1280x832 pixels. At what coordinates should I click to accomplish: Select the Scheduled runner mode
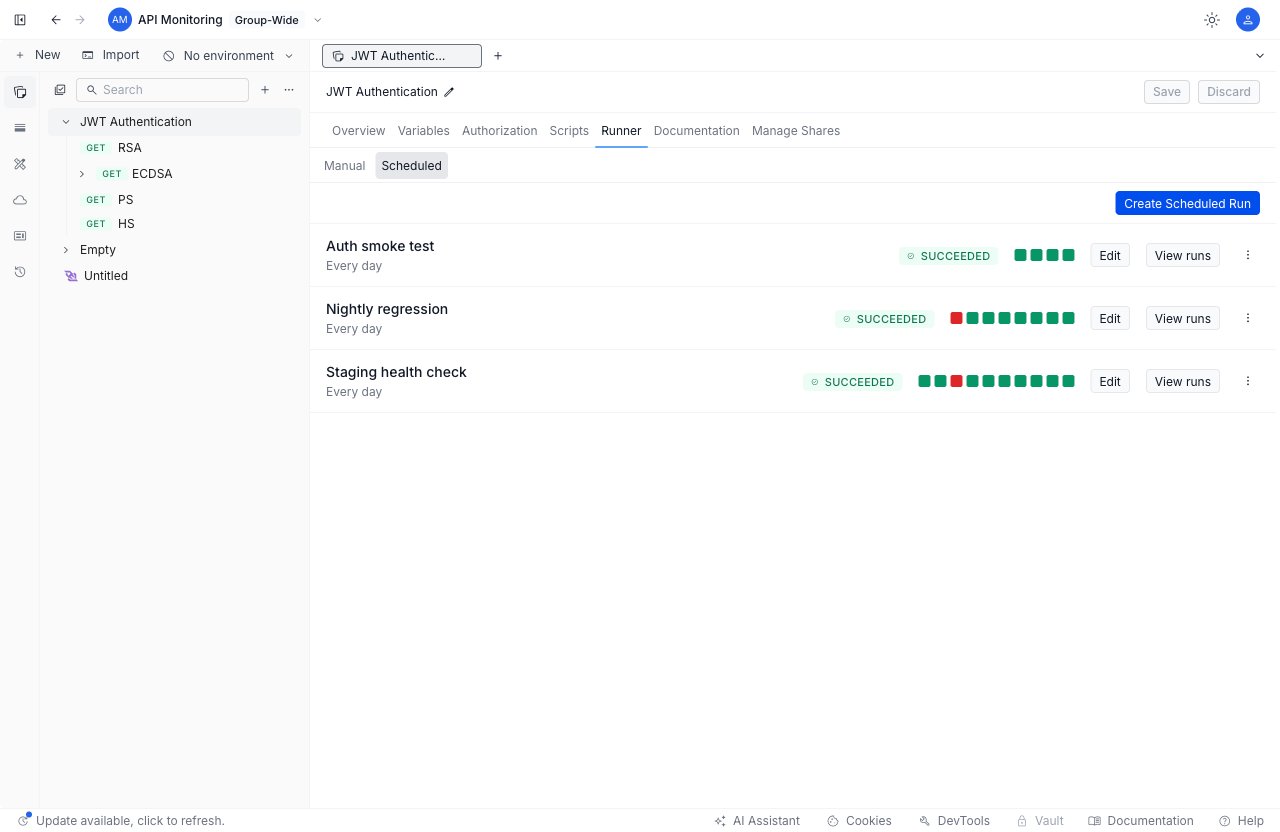411,166
